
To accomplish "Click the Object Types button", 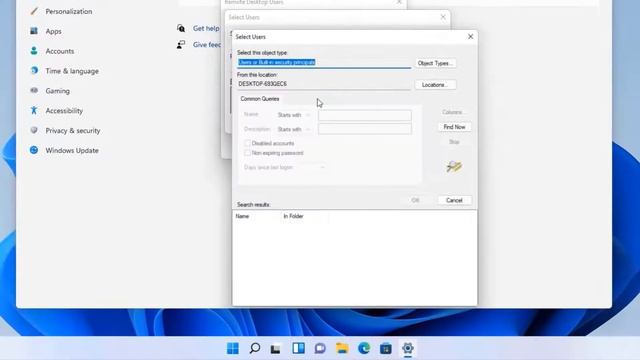I will 435,63.
